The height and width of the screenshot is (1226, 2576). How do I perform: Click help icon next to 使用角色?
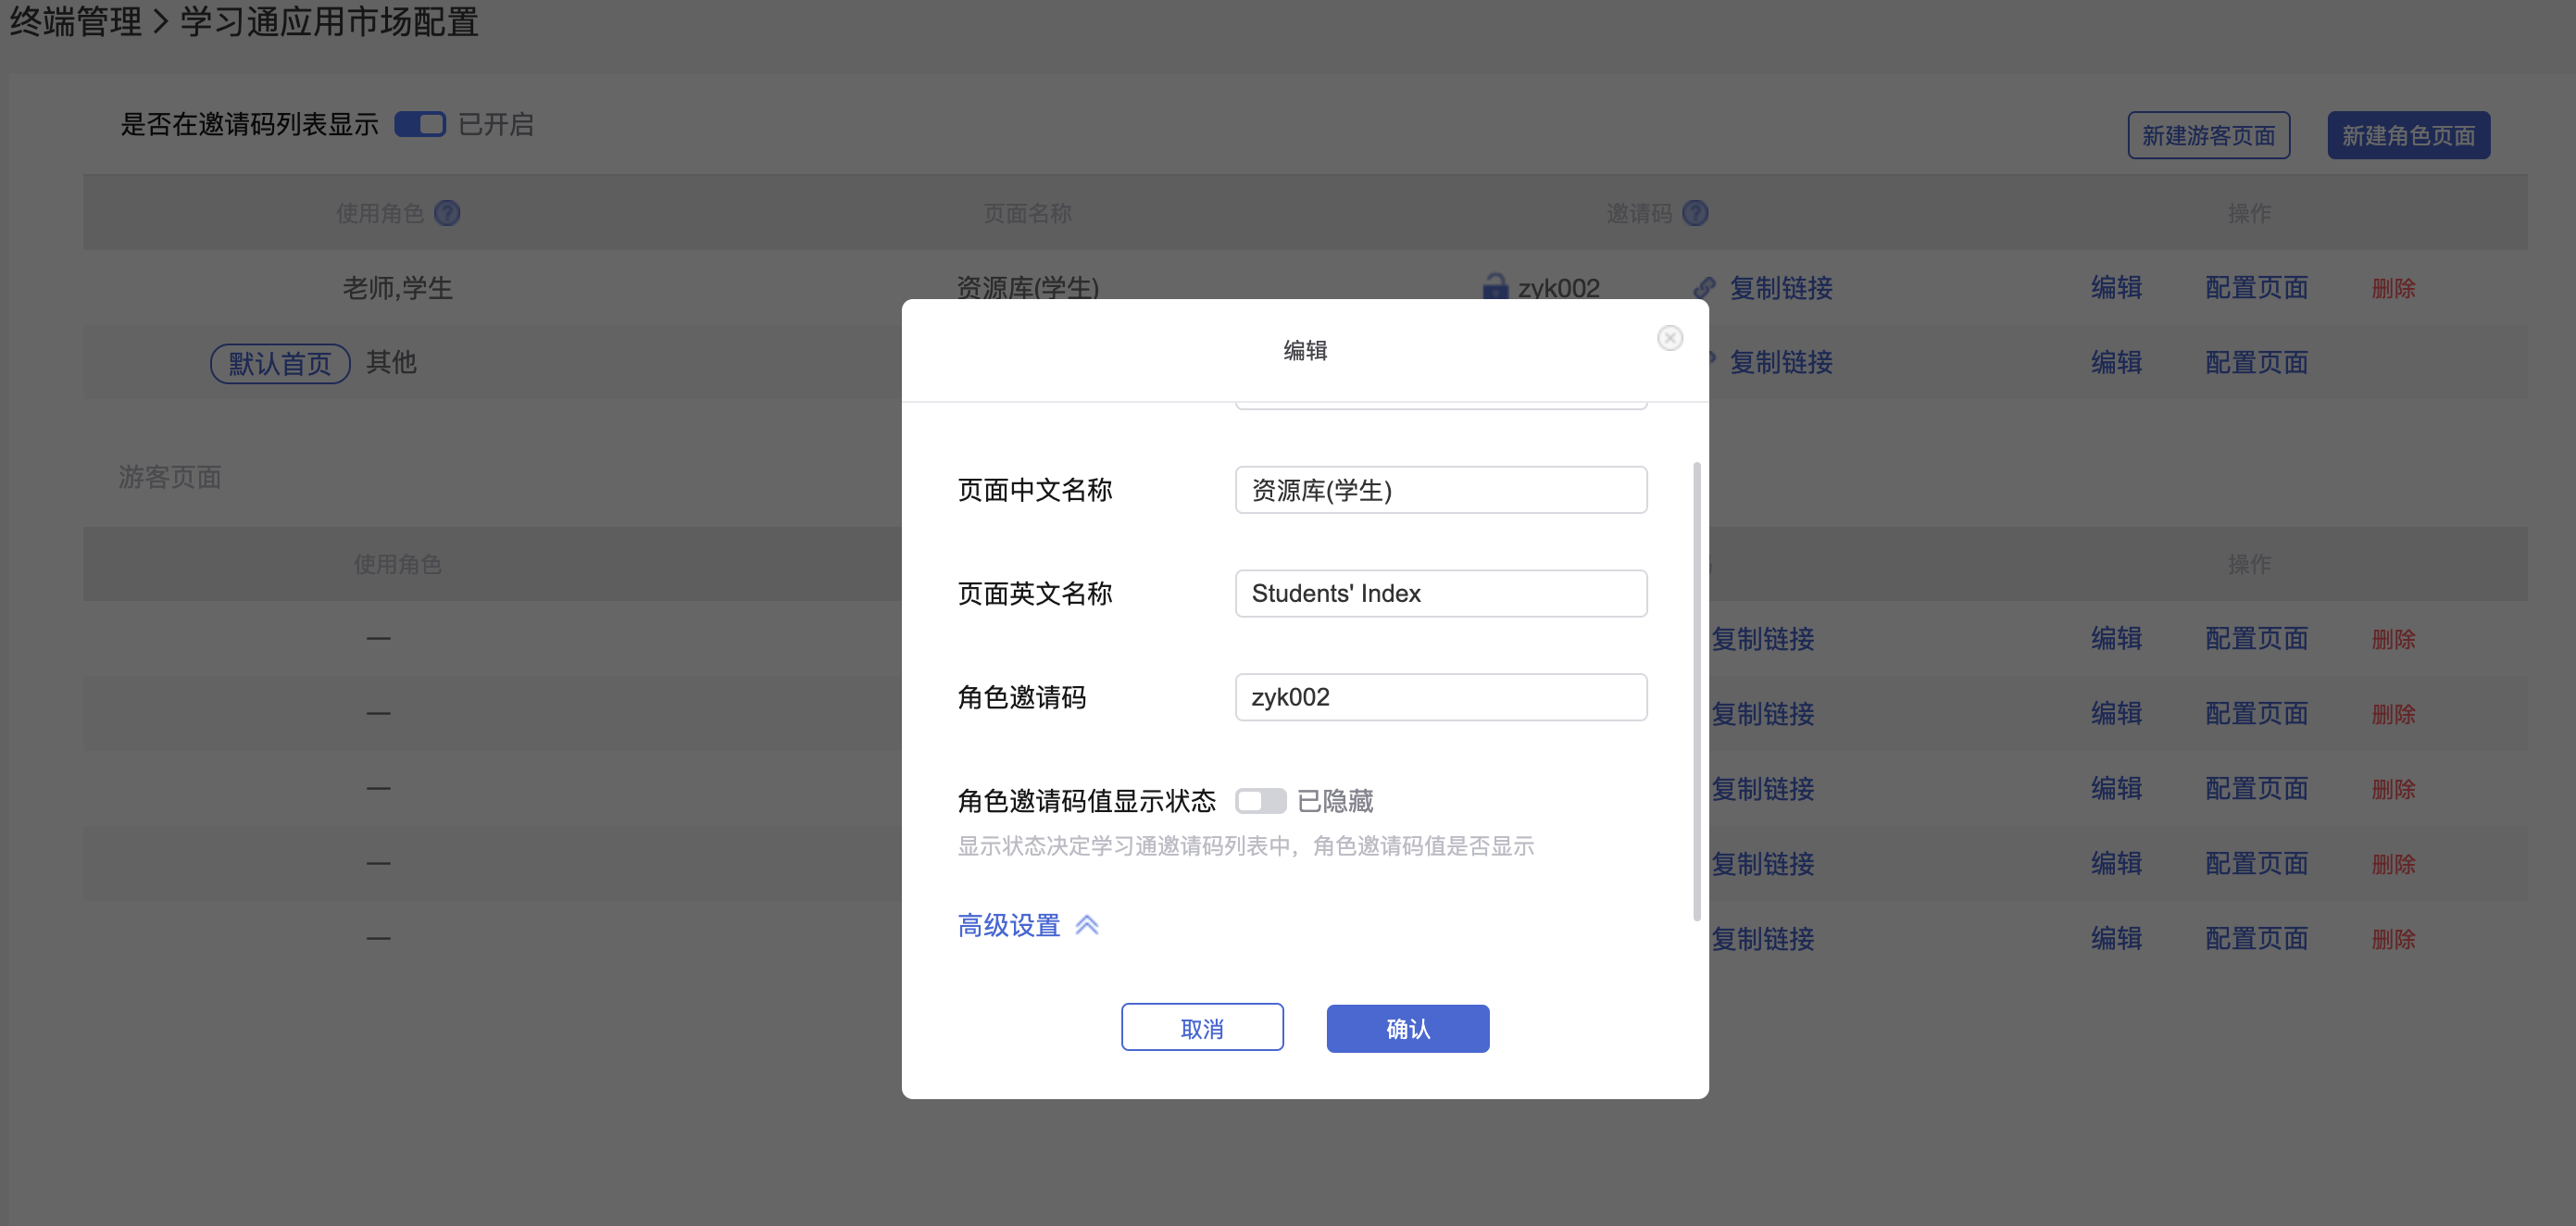point(447,213)
